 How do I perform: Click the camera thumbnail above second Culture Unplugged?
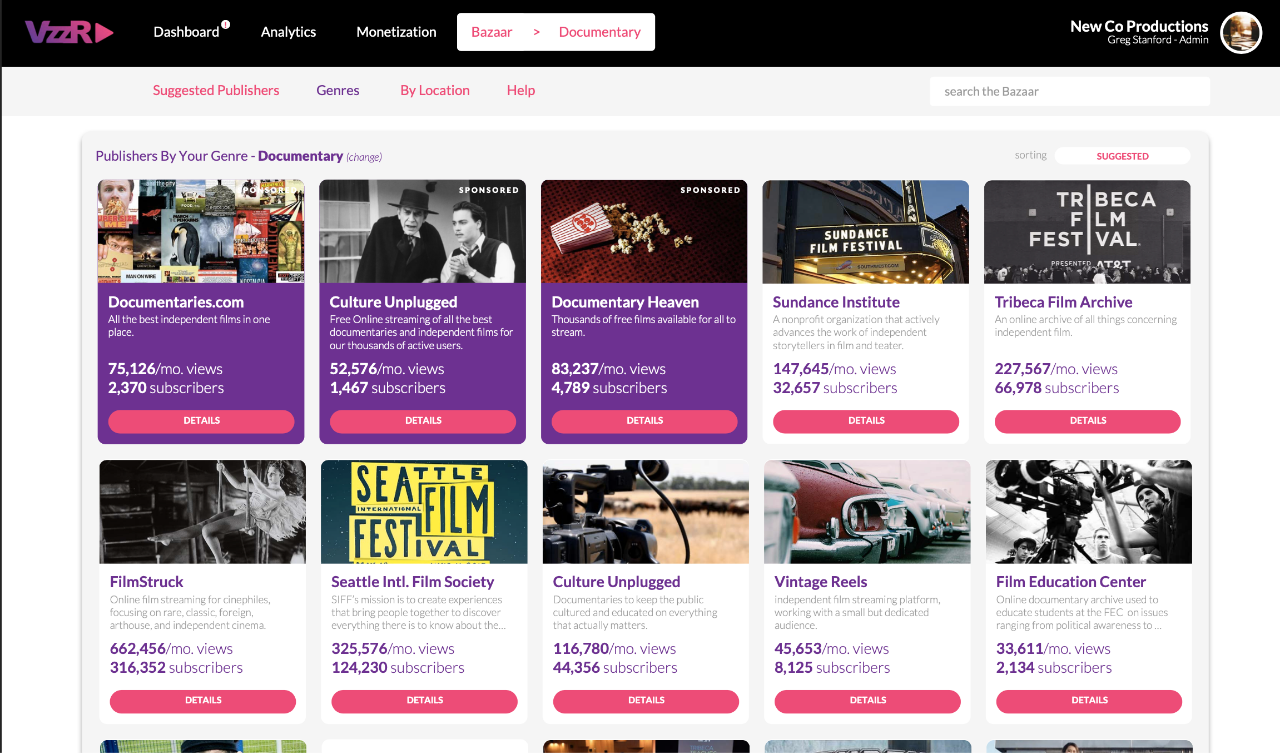click(x=646, y=511)
